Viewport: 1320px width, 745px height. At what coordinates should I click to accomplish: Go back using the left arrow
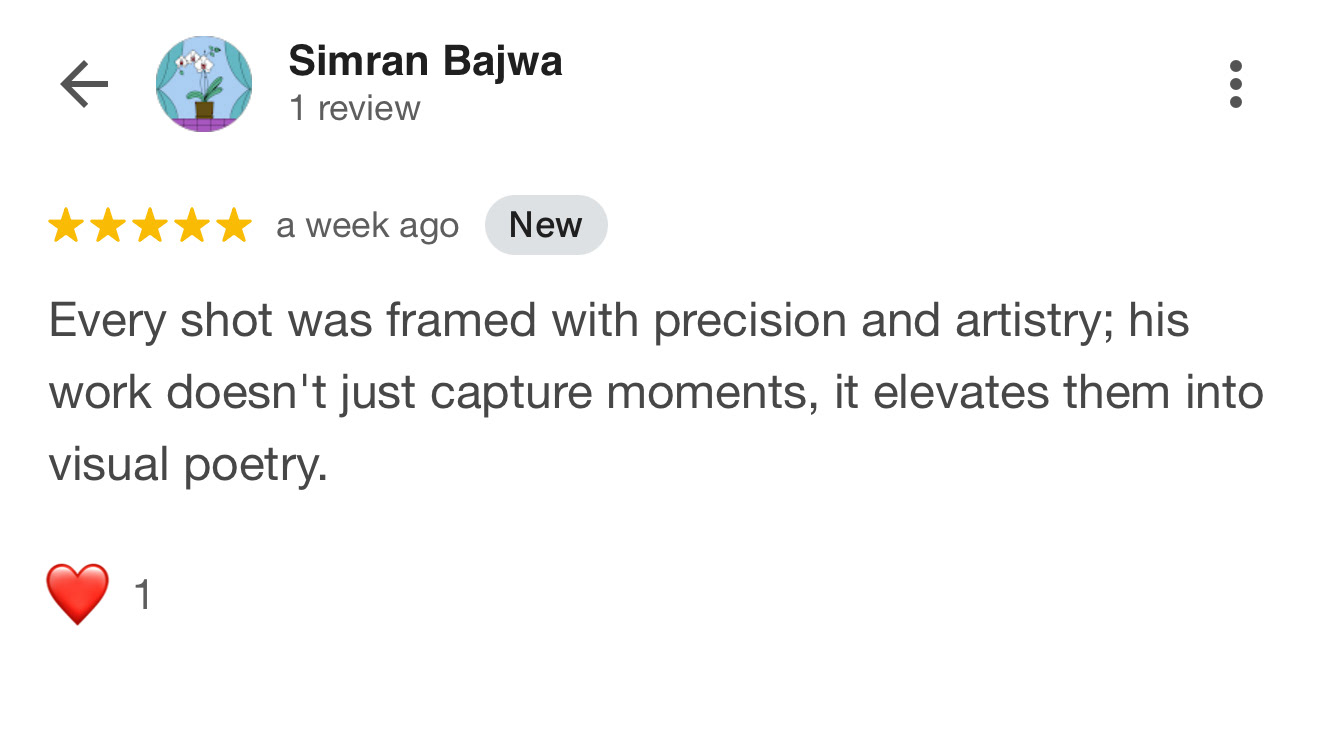[84, 85]
